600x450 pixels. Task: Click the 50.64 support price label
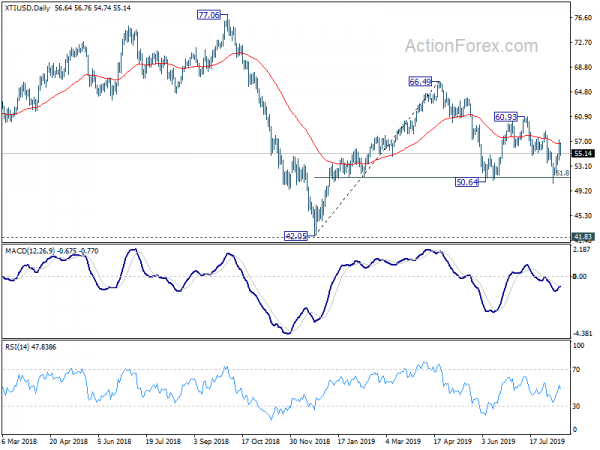click(467, 182)
